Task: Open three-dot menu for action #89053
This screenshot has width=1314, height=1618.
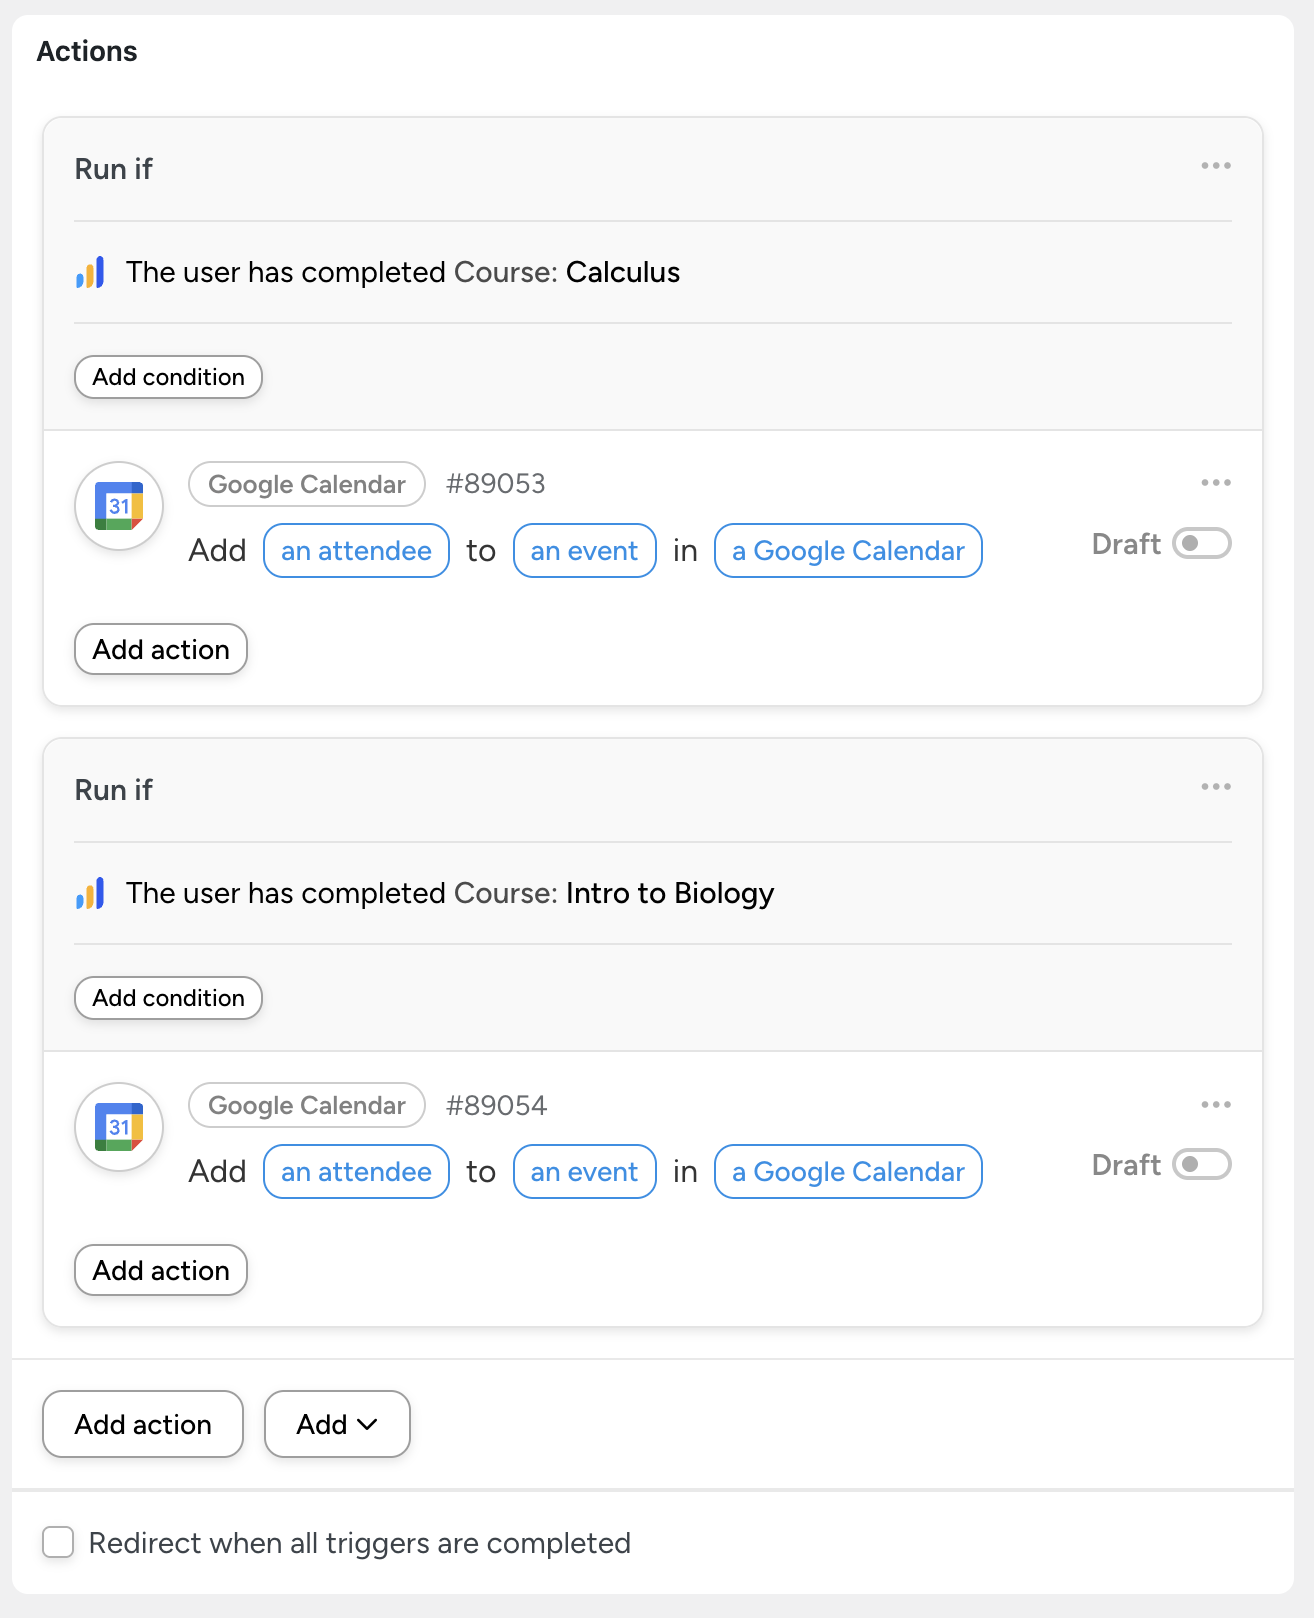Action: [1215, 483]
